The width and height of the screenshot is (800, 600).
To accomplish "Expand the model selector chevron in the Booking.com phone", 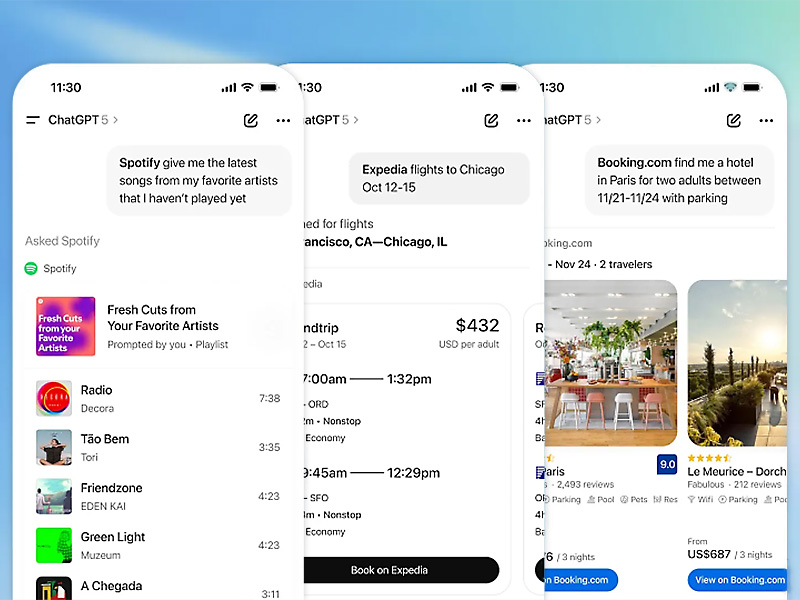I will point(598,120).
